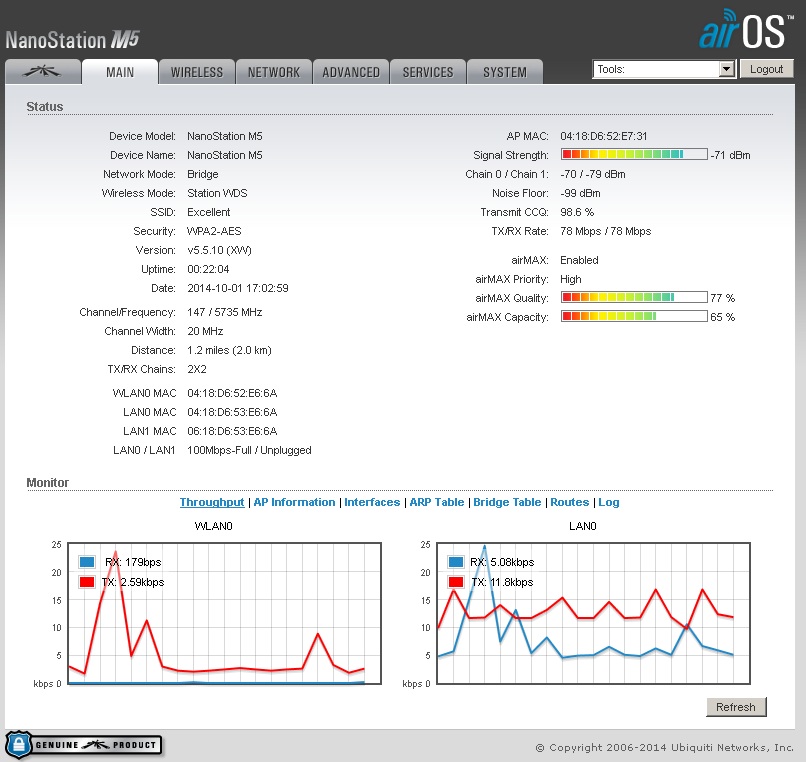The image size is (806, 762).
Task: Click the airOS logo
Action: 743,30
